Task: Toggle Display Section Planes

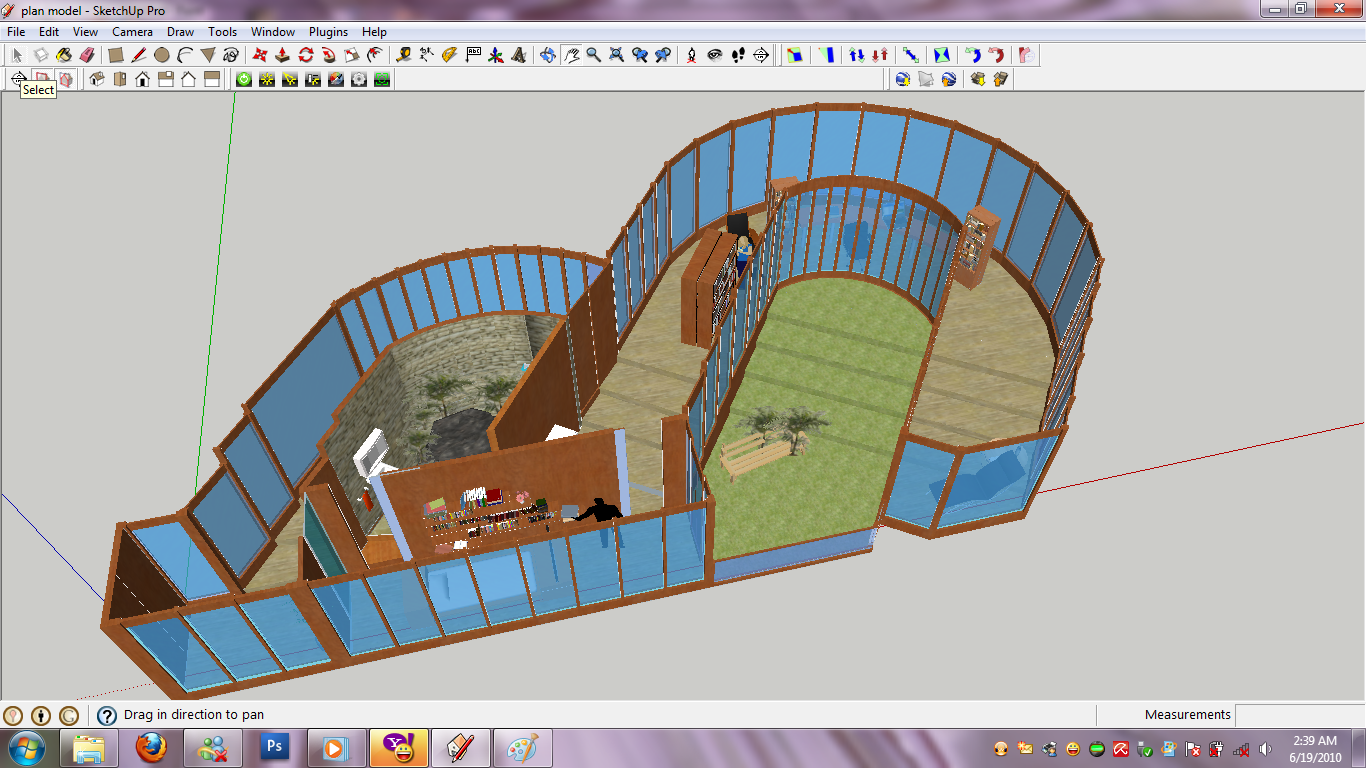Action: tap(42, 79)
